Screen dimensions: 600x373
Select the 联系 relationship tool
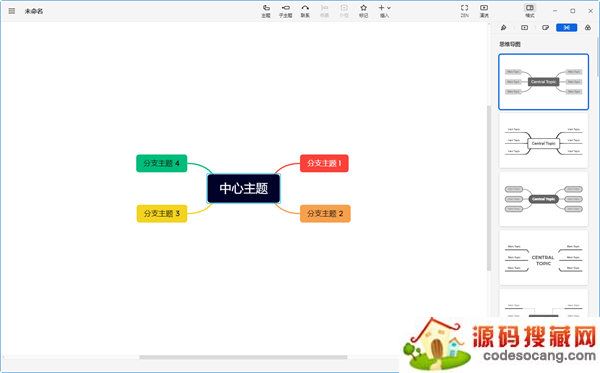(x=305, y=11)
